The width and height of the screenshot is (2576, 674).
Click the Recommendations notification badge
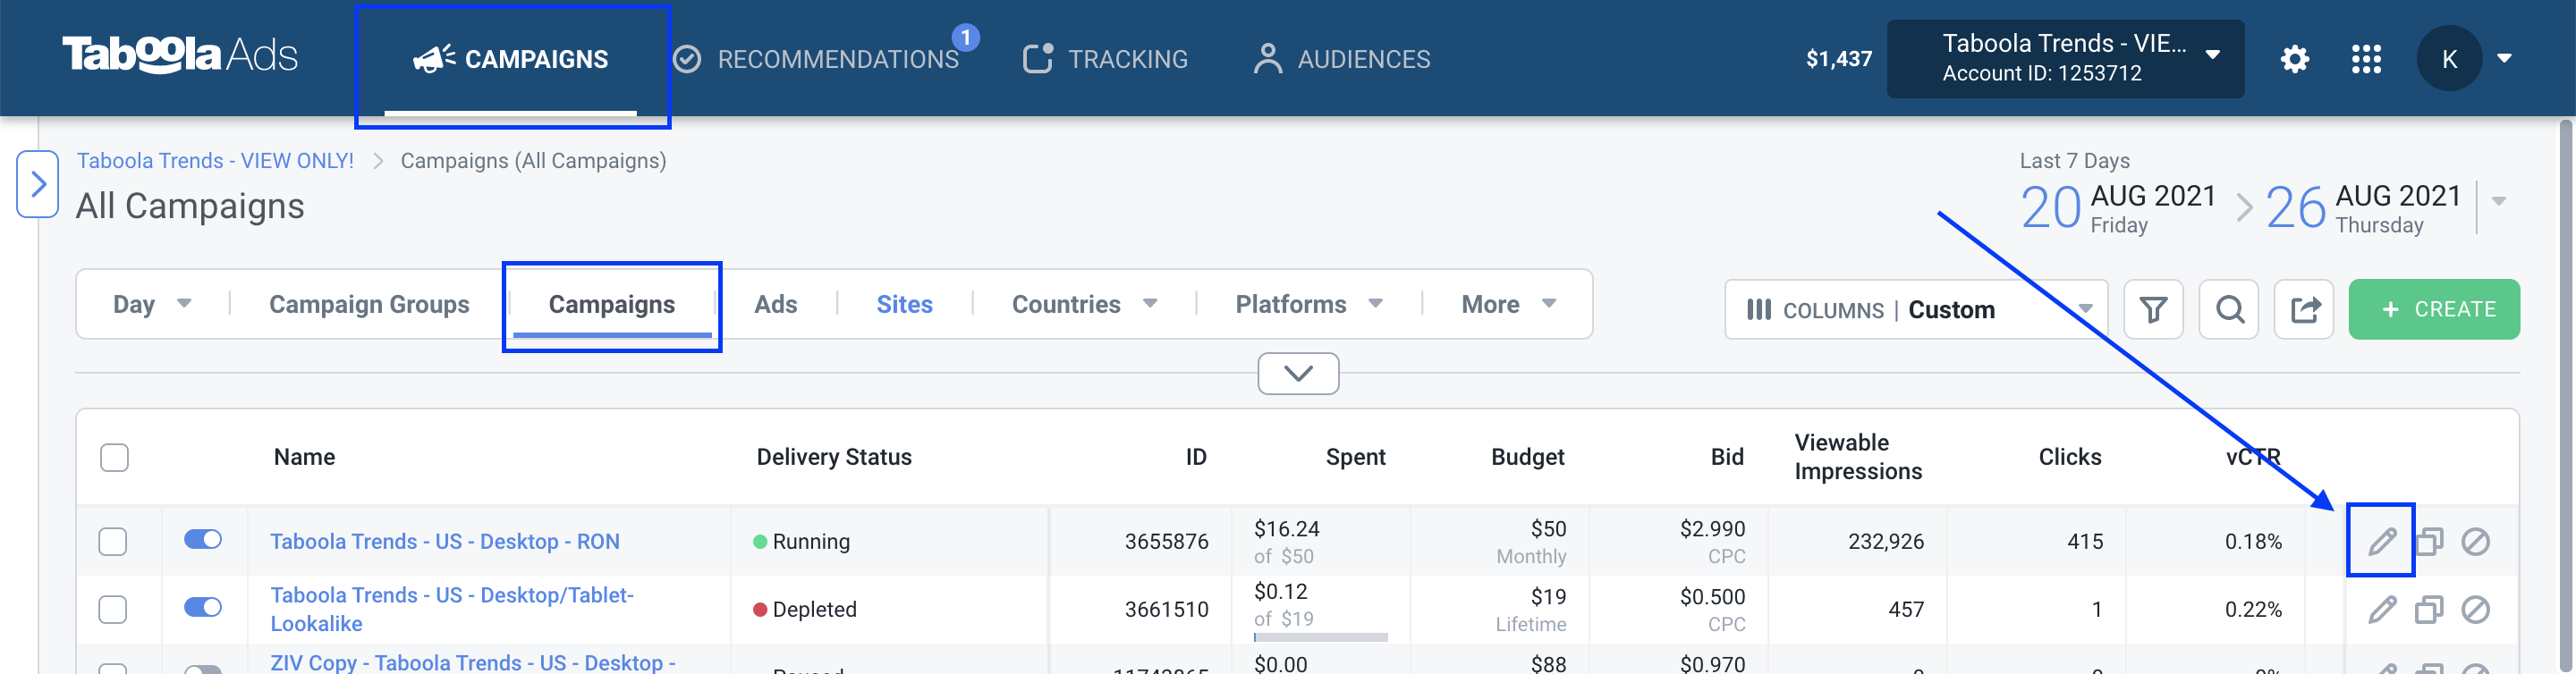(x=965, y=37)
